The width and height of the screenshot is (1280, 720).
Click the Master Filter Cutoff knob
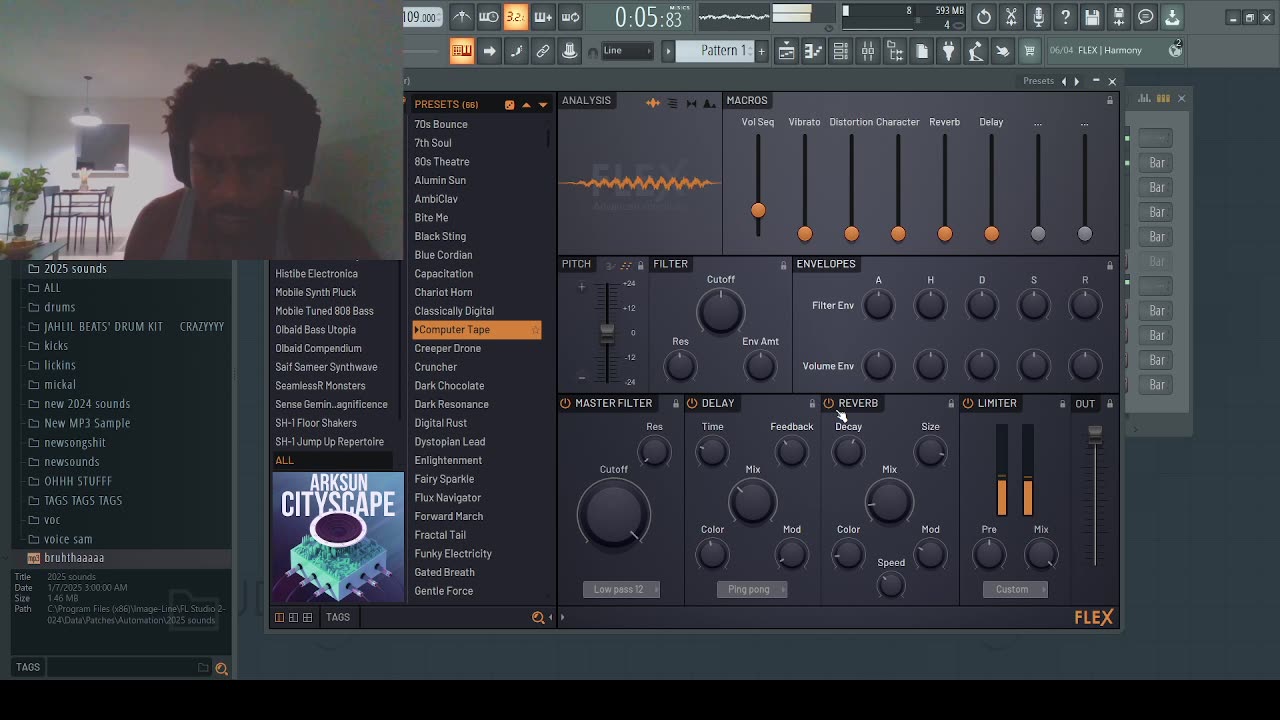click(614, 513)
